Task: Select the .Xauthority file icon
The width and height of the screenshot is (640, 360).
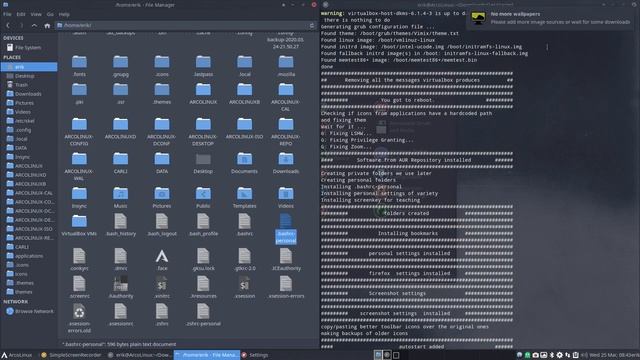Action: pos(120,284)
